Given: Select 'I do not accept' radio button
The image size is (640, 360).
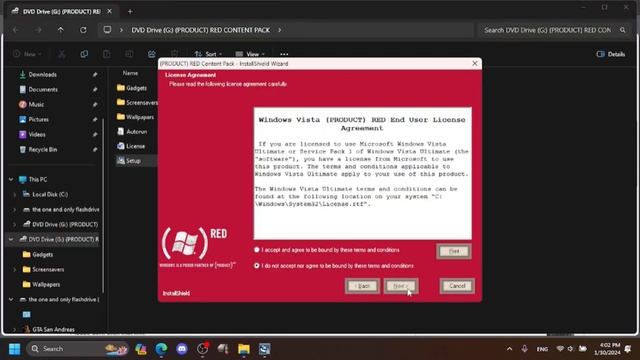Looking at the screenshot, I should point(257,266).
